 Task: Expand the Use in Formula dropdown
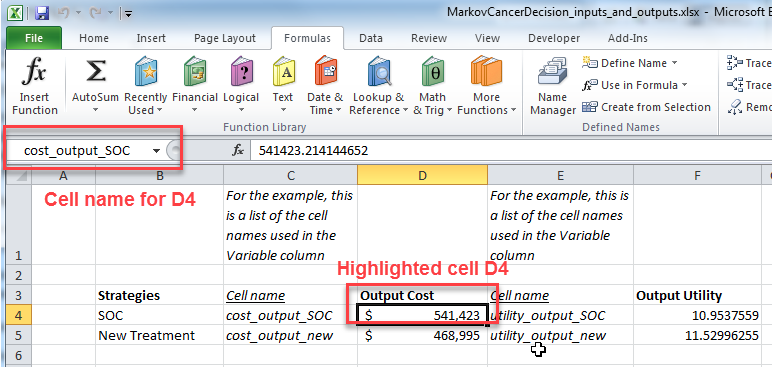pos(684,85)
